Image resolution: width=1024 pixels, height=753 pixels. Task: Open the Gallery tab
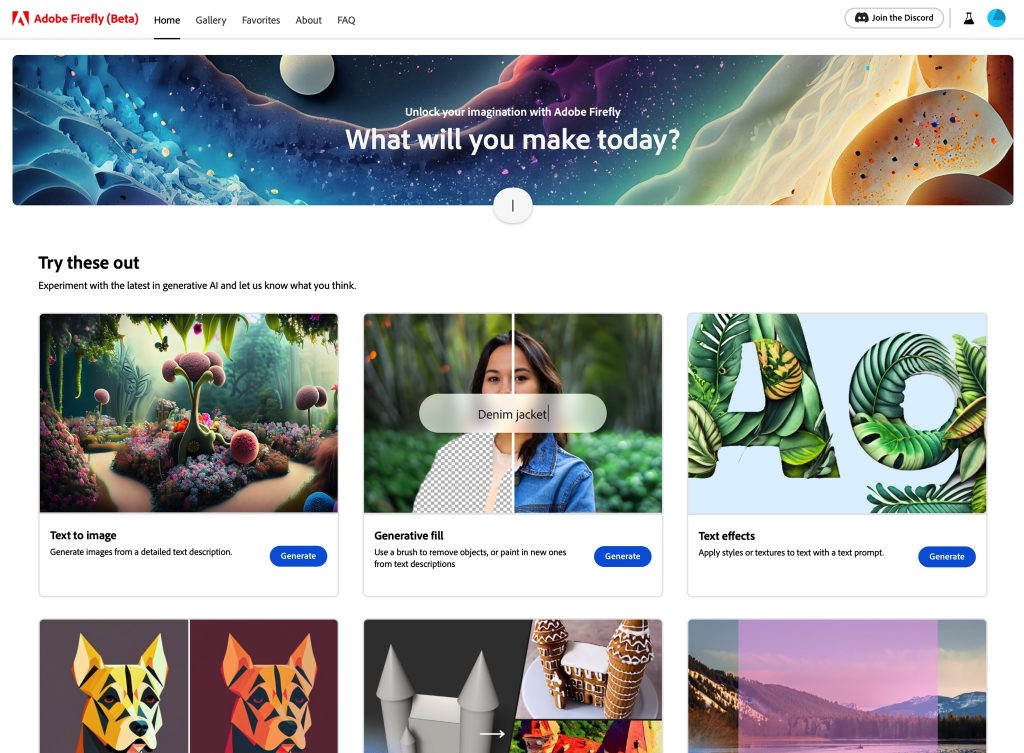[211, 20]
